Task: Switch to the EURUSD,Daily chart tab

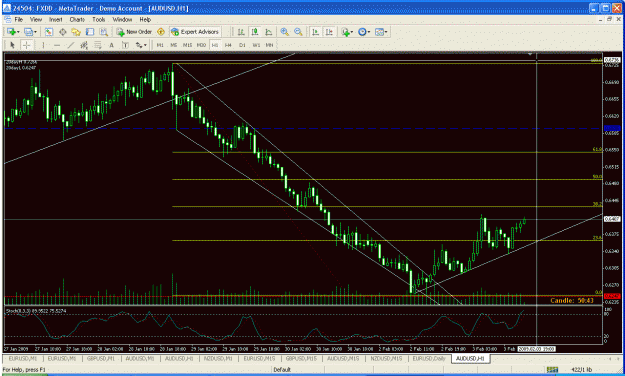Action: point(429,358)
